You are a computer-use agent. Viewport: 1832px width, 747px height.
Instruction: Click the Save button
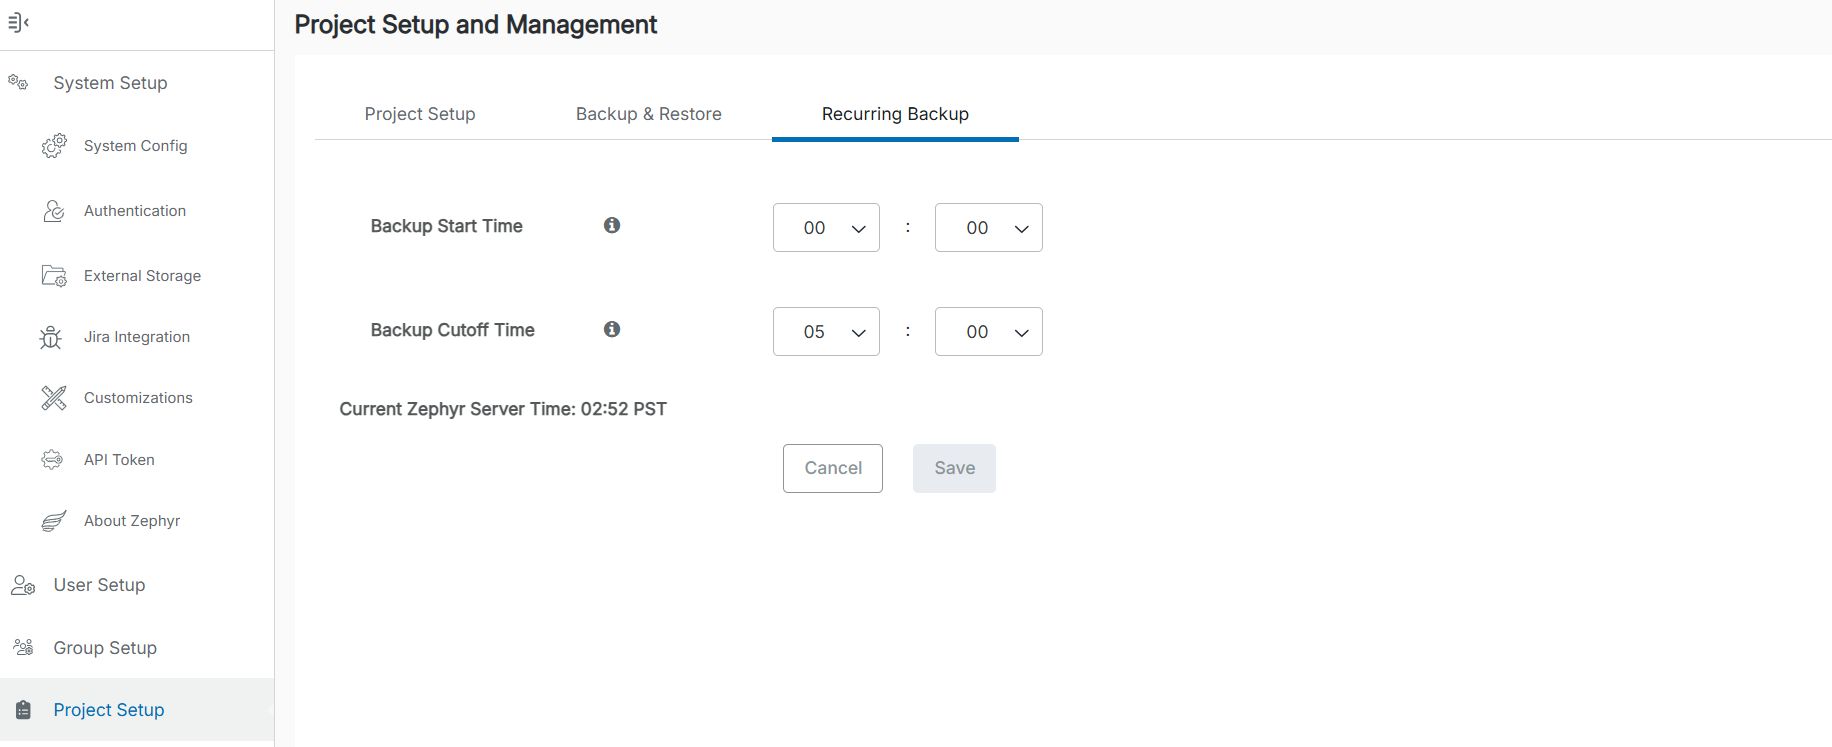[954, 468]
